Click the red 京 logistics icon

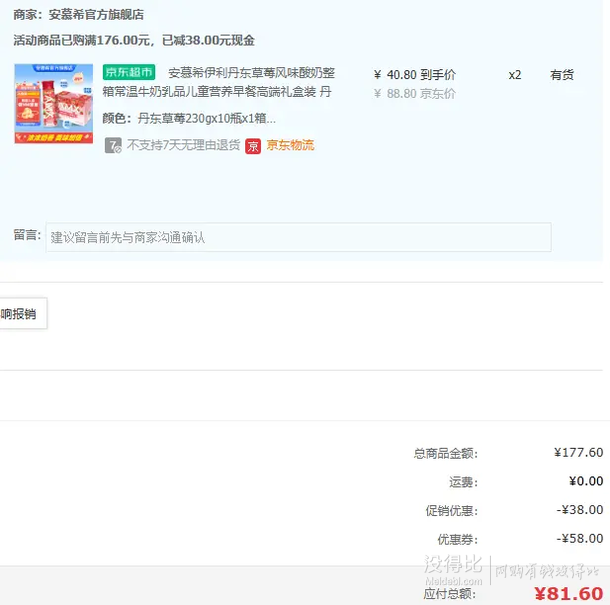click(x=253, y=146)
